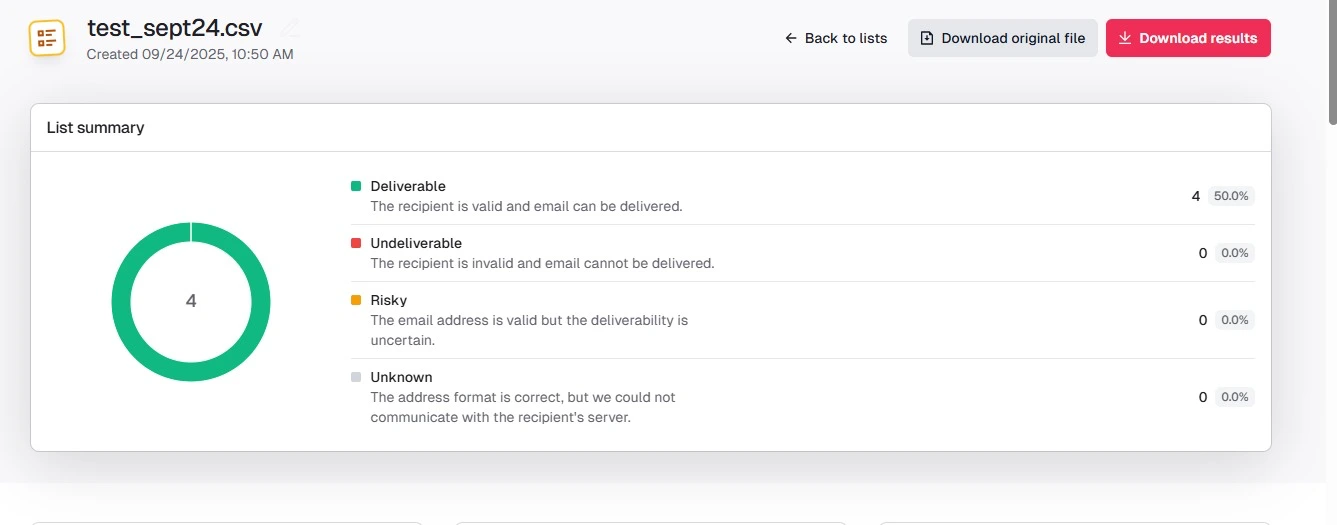
Task: Select the gray Unknown legend square
Action: pyautogui.click(x=356, y=377)
